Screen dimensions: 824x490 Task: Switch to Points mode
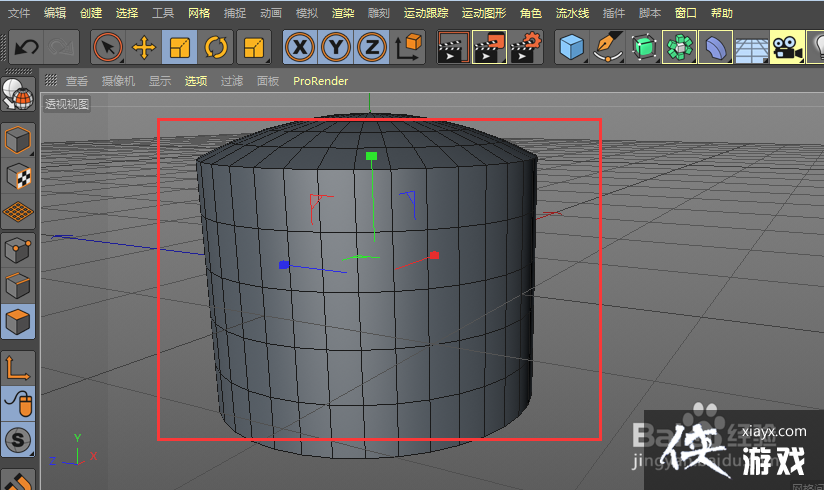[18, 250]
